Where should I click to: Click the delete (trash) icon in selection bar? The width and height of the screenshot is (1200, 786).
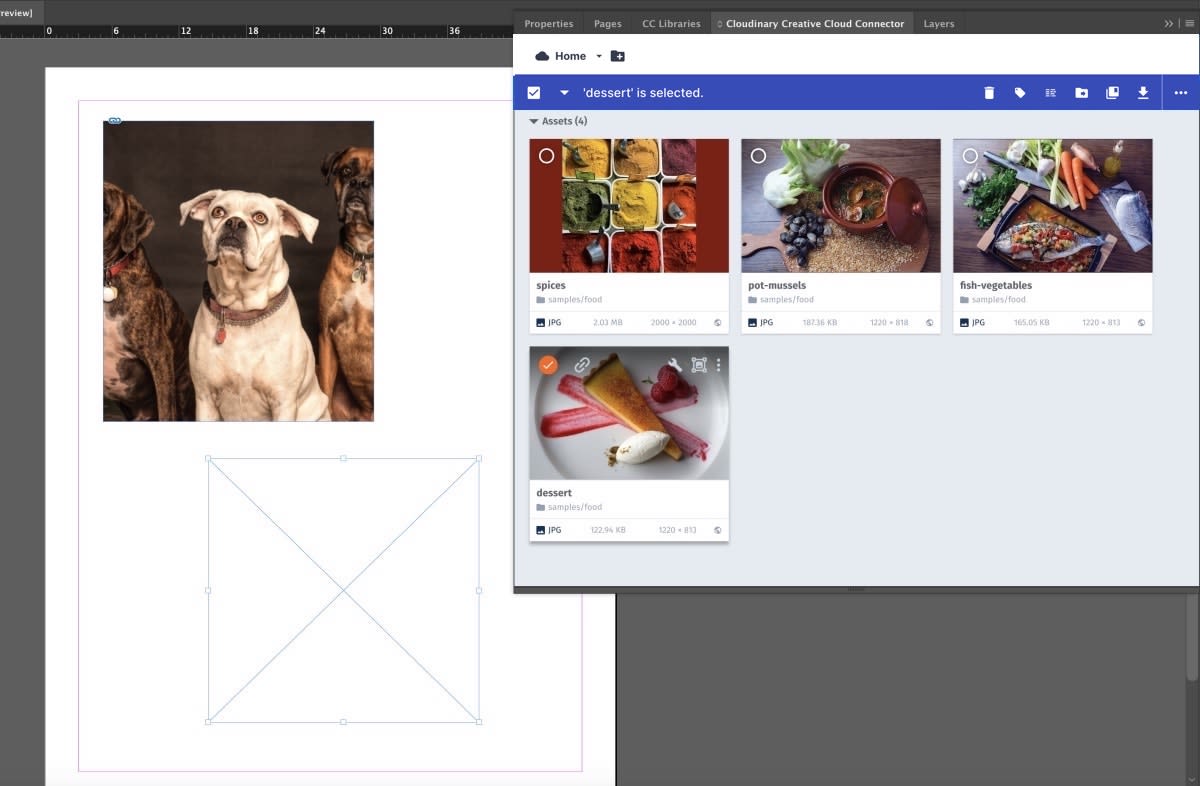point(989,93)
